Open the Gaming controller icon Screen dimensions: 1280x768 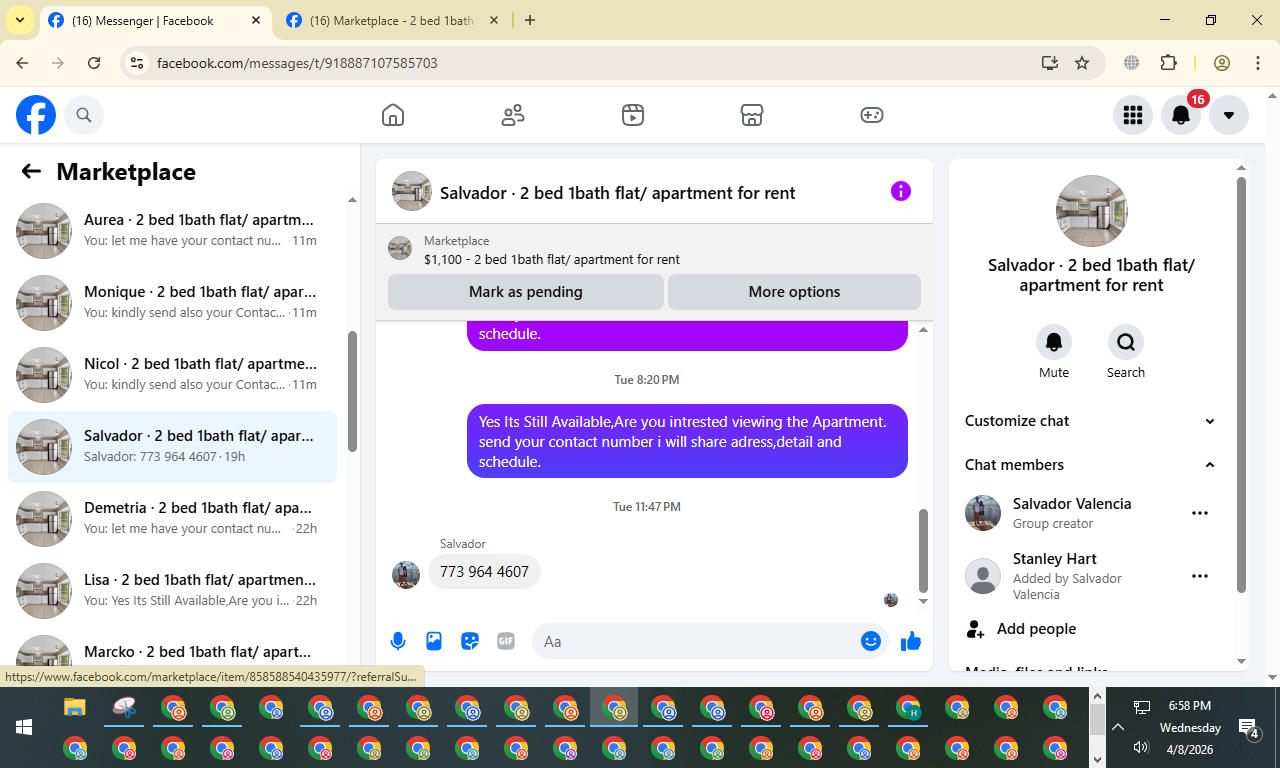pos(872,115)
